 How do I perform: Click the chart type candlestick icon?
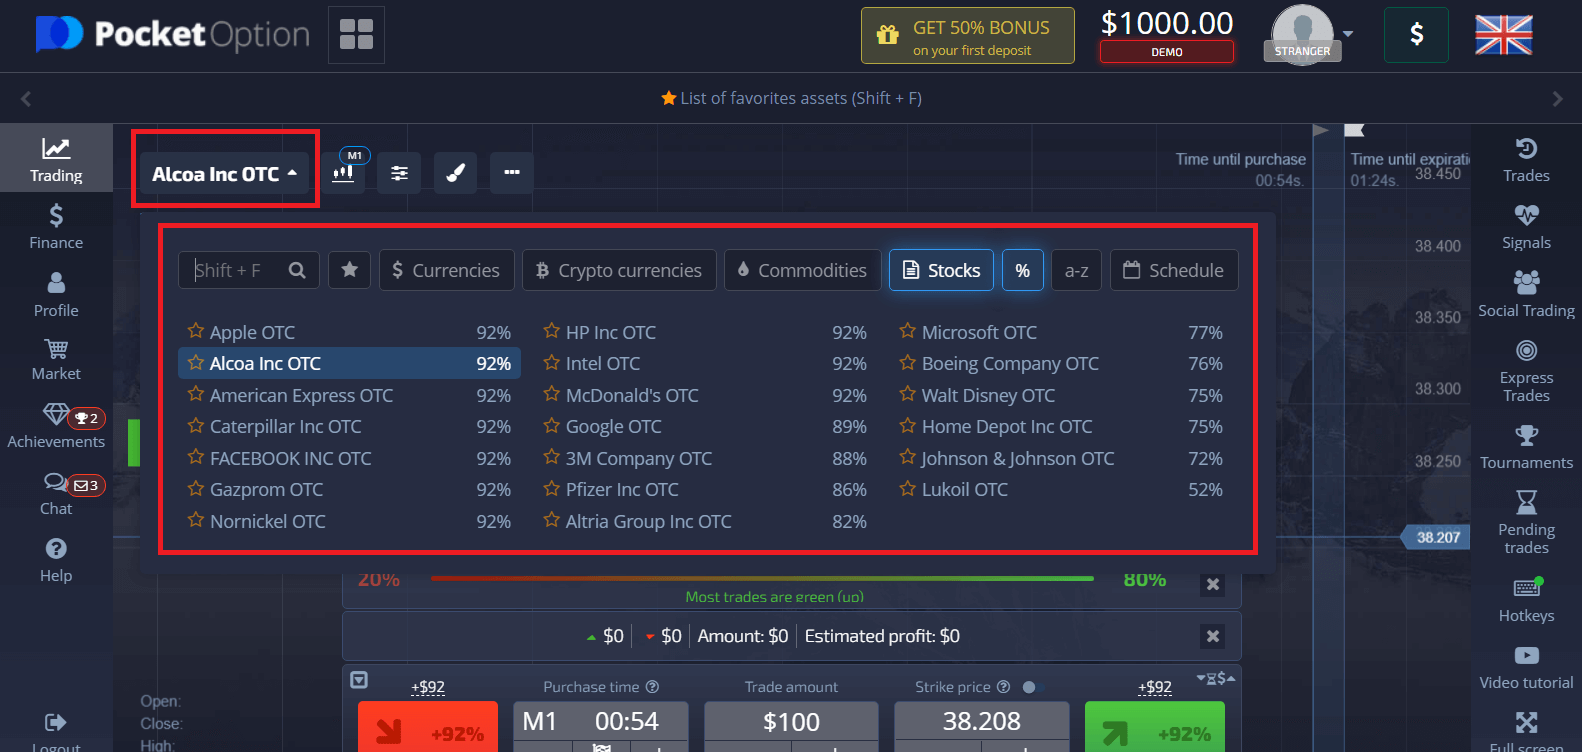[343, 172]
